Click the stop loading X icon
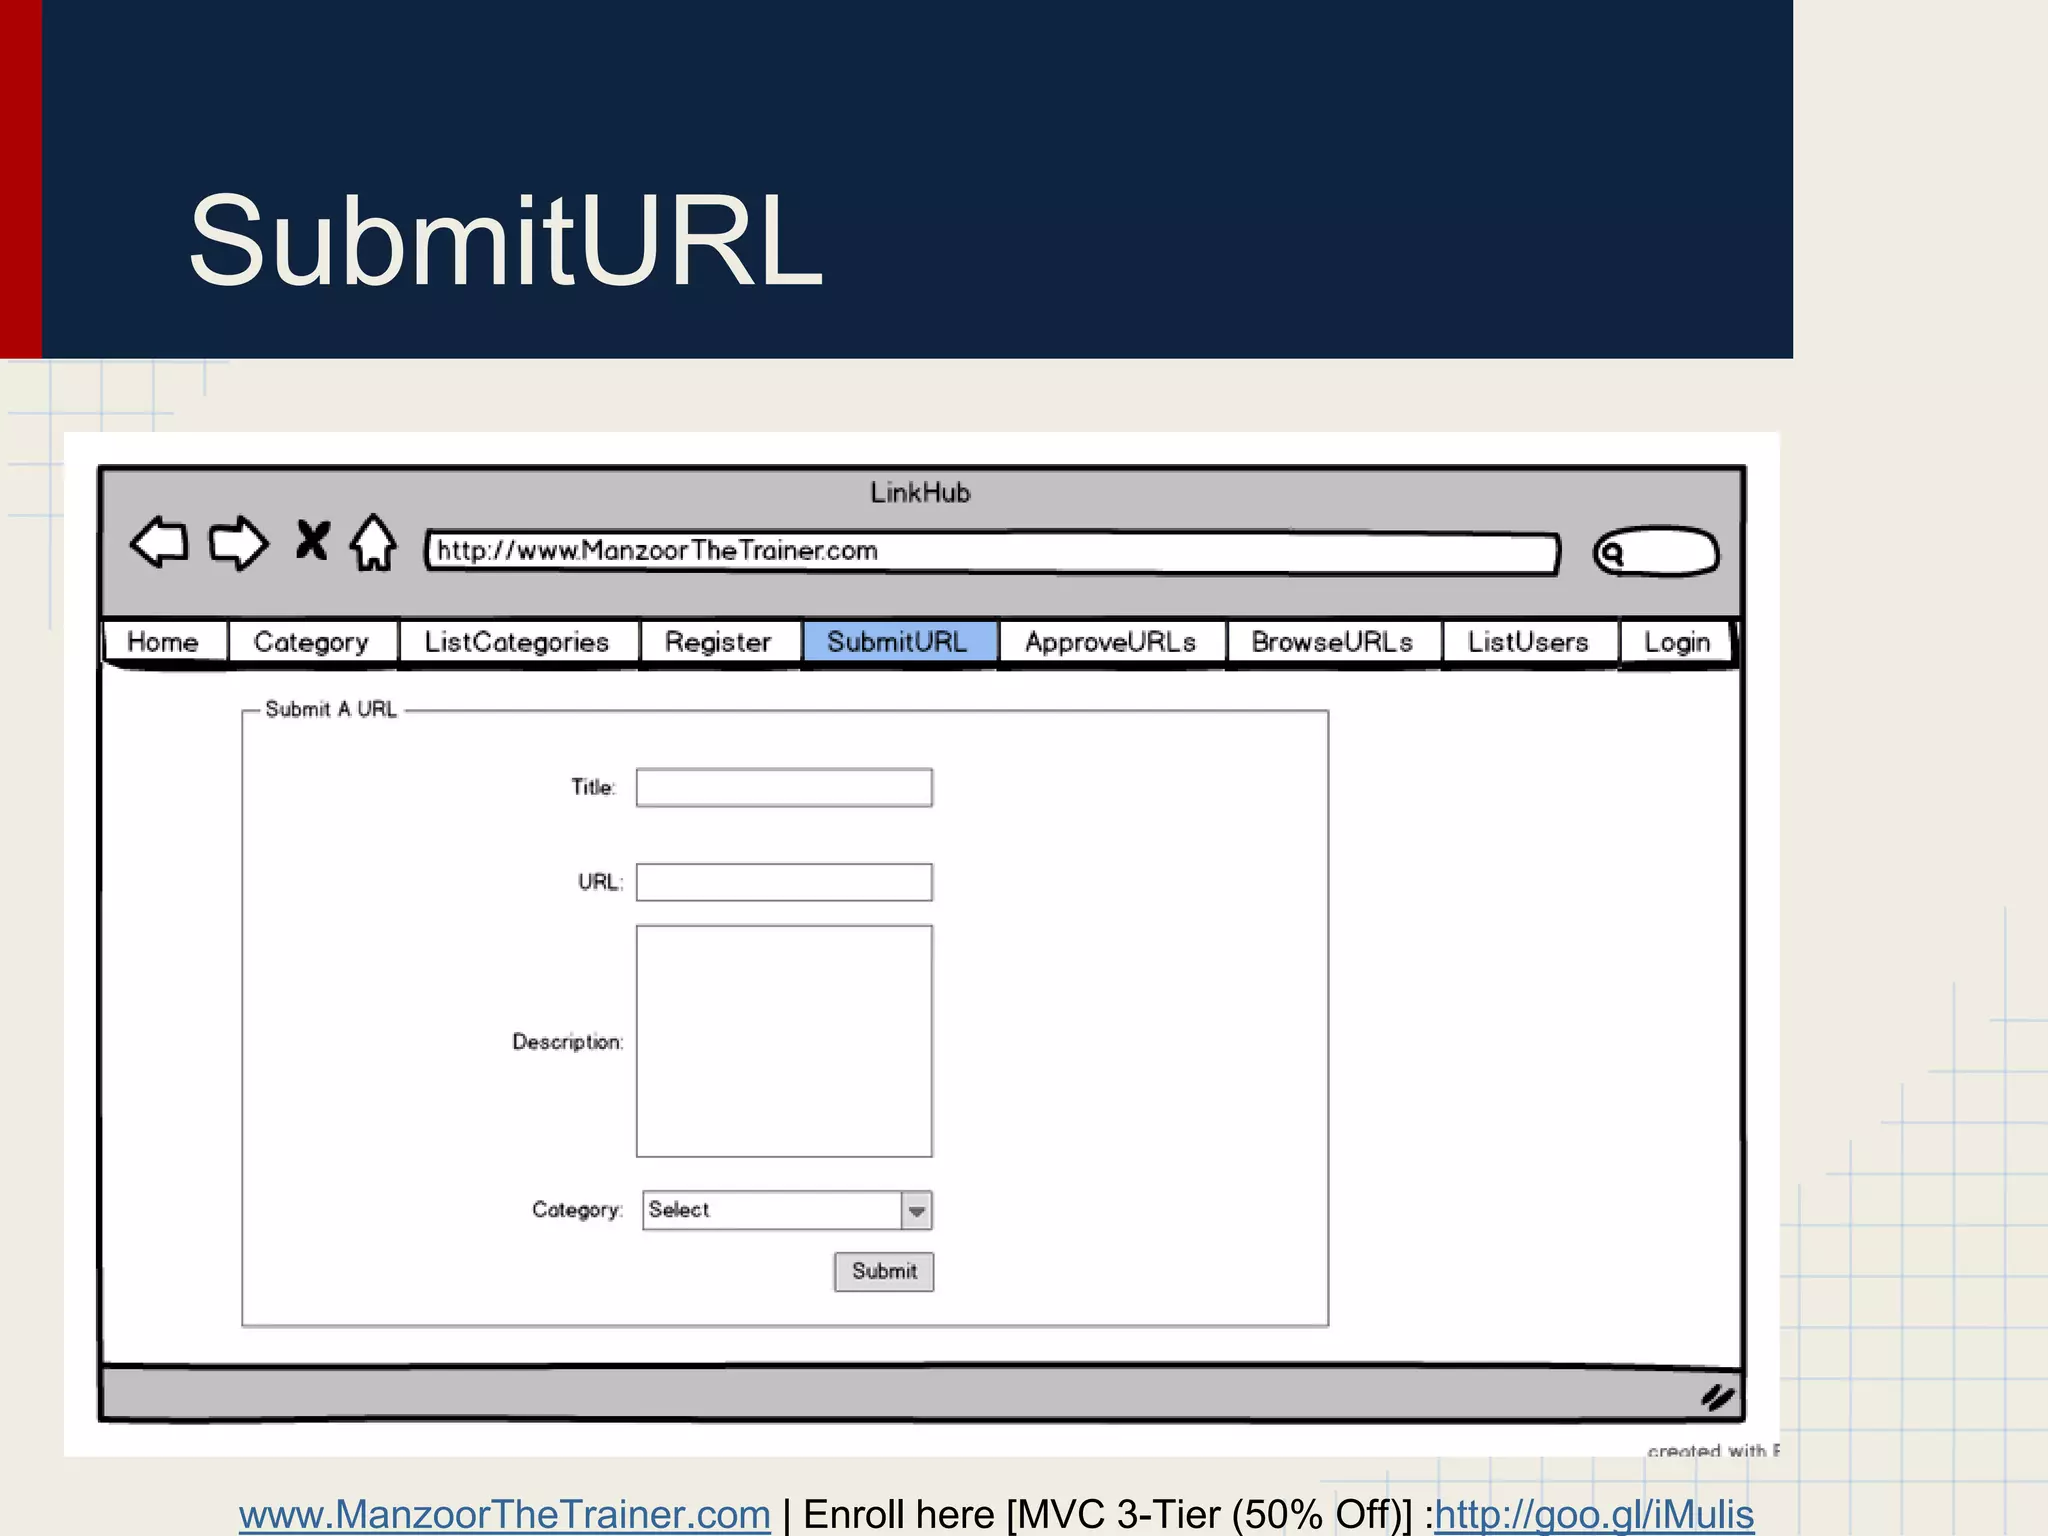The image size is (2048, 1536). click(x=313, y=540)
